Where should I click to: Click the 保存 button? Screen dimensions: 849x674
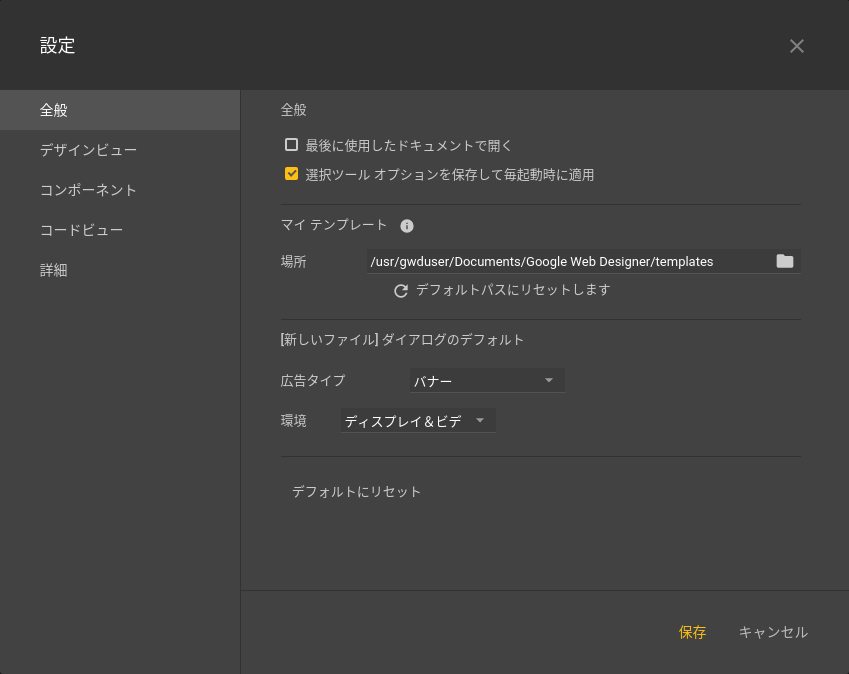(x=693, y=632)
